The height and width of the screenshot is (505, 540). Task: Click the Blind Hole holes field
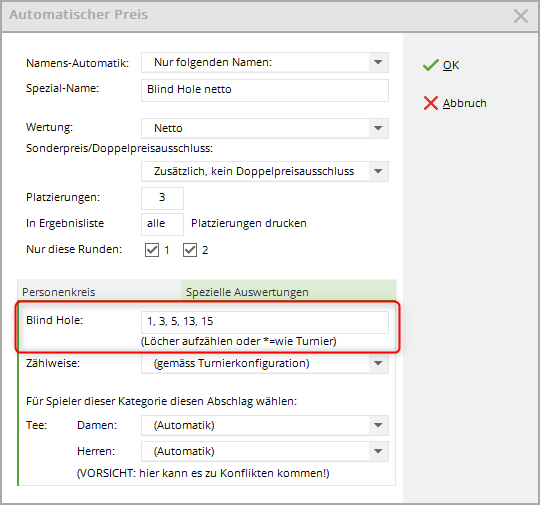[265, 322]
